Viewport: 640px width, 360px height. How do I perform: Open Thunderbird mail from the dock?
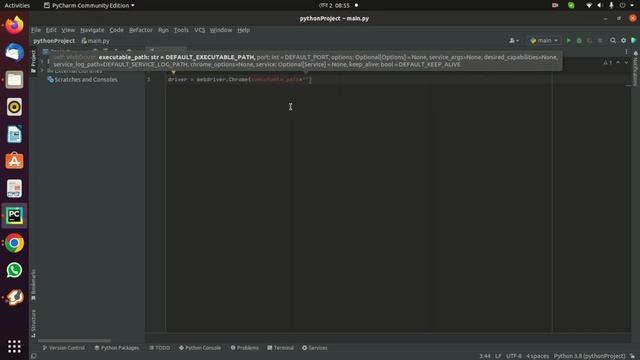(14, 52)
